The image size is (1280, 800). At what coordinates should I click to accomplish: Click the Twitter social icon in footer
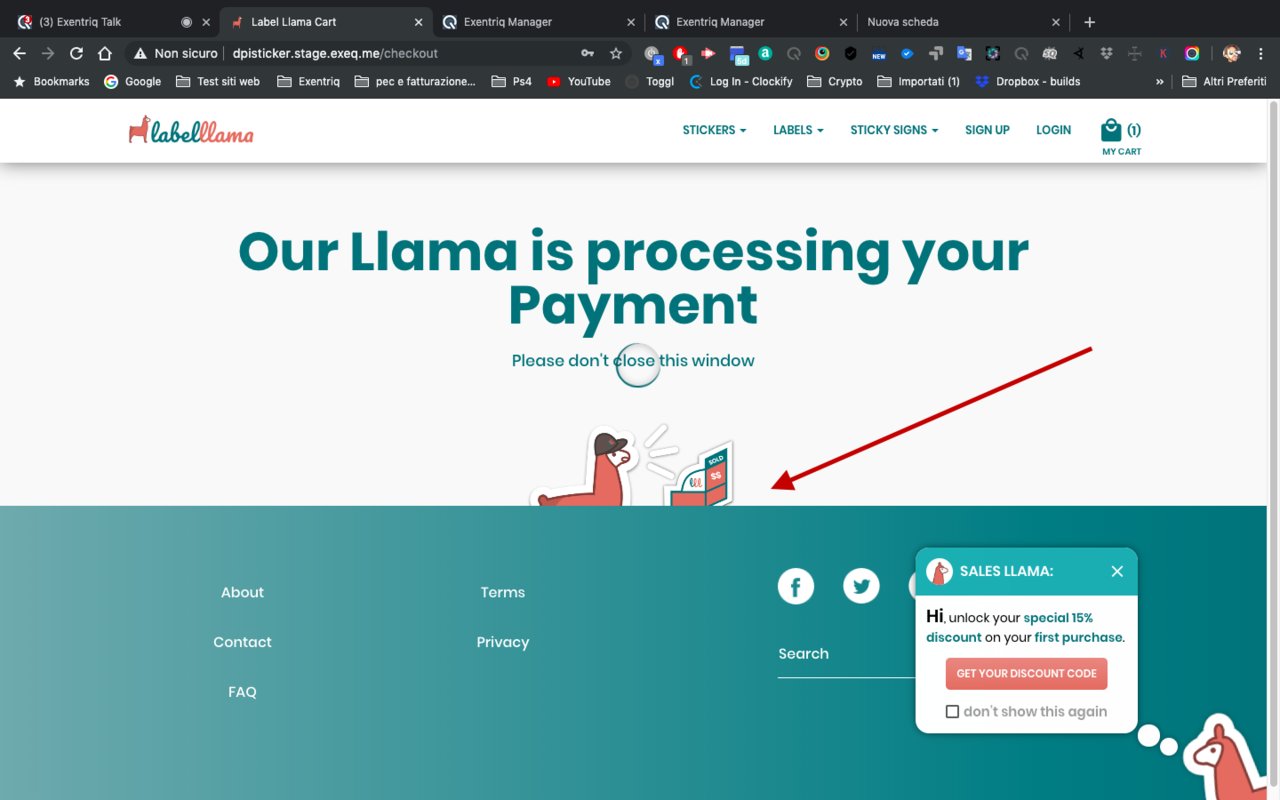click(x=861, y=586)
